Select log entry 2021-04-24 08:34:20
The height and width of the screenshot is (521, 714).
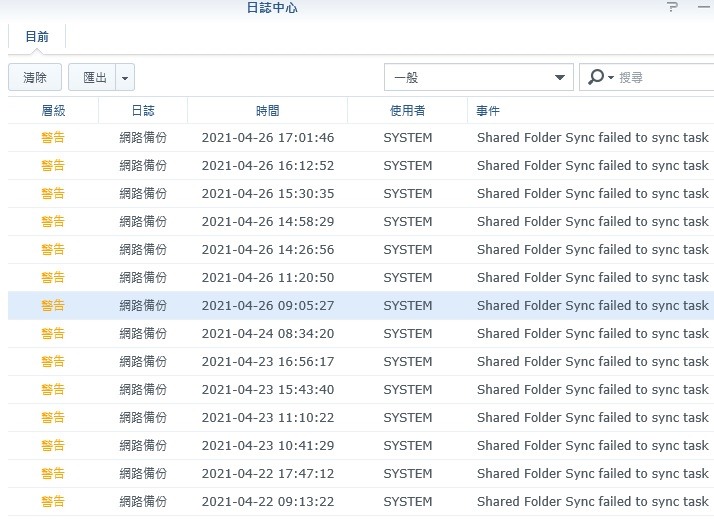[x=361, y=333]
